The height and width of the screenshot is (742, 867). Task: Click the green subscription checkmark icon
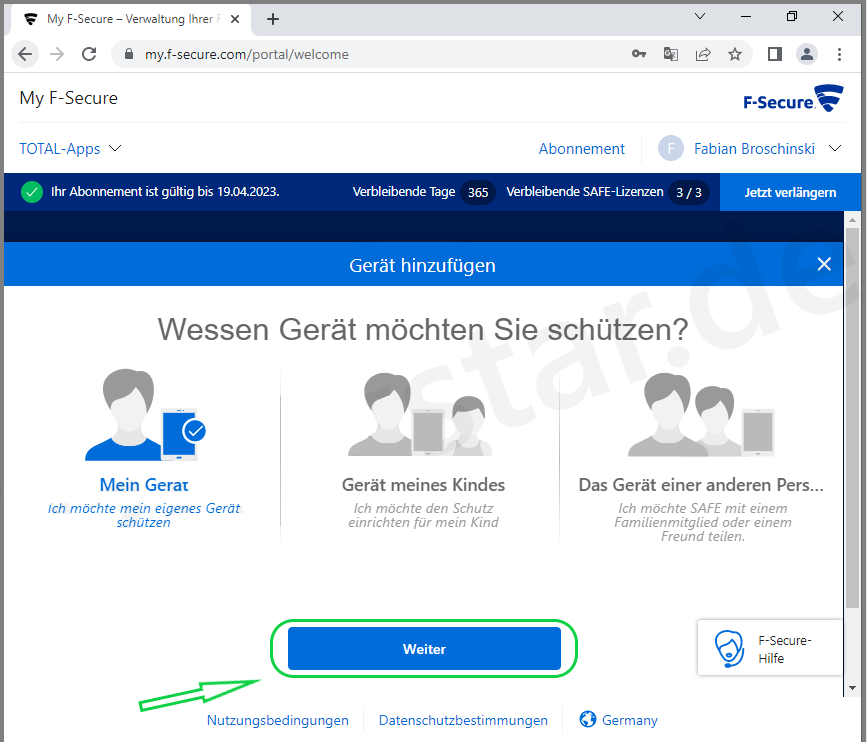(x=32, y=192)
